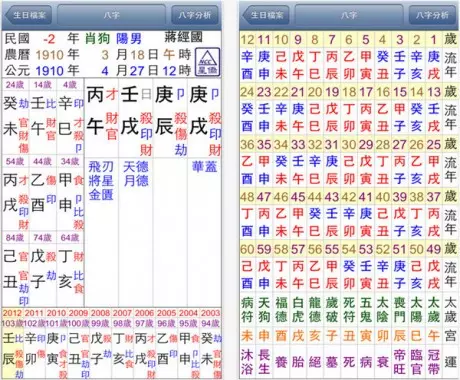
Task: Select the name 蔣經國
Action: (183, 37)
